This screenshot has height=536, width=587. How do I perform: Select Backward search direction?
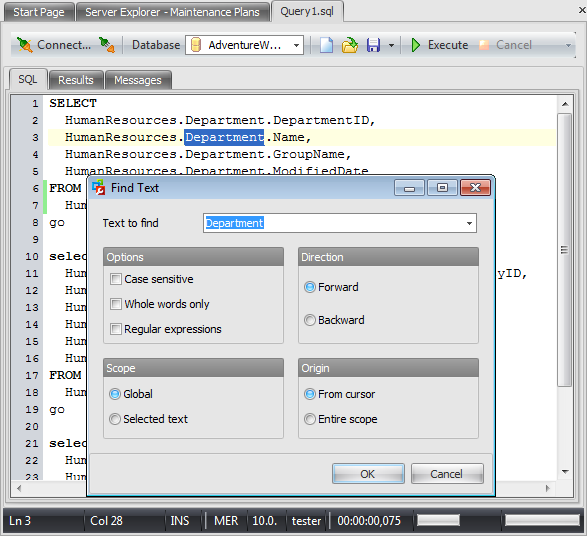310,320
